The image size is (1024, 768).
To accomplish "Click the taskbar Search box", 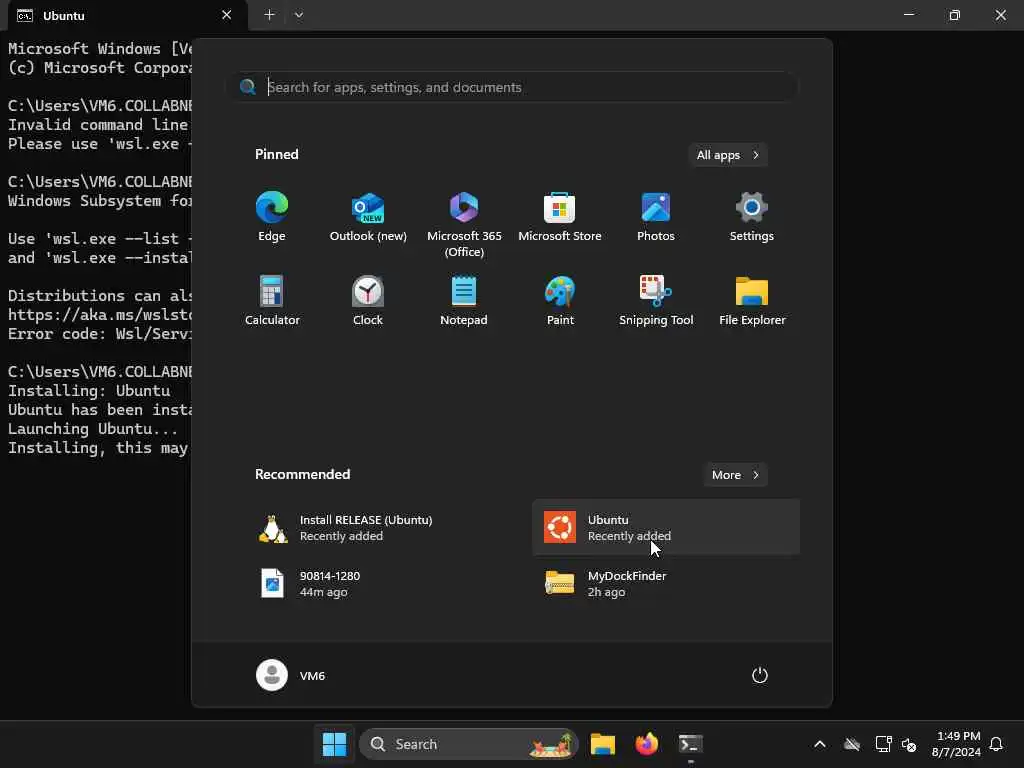I will pyautogui.click(x=469, y=744).
